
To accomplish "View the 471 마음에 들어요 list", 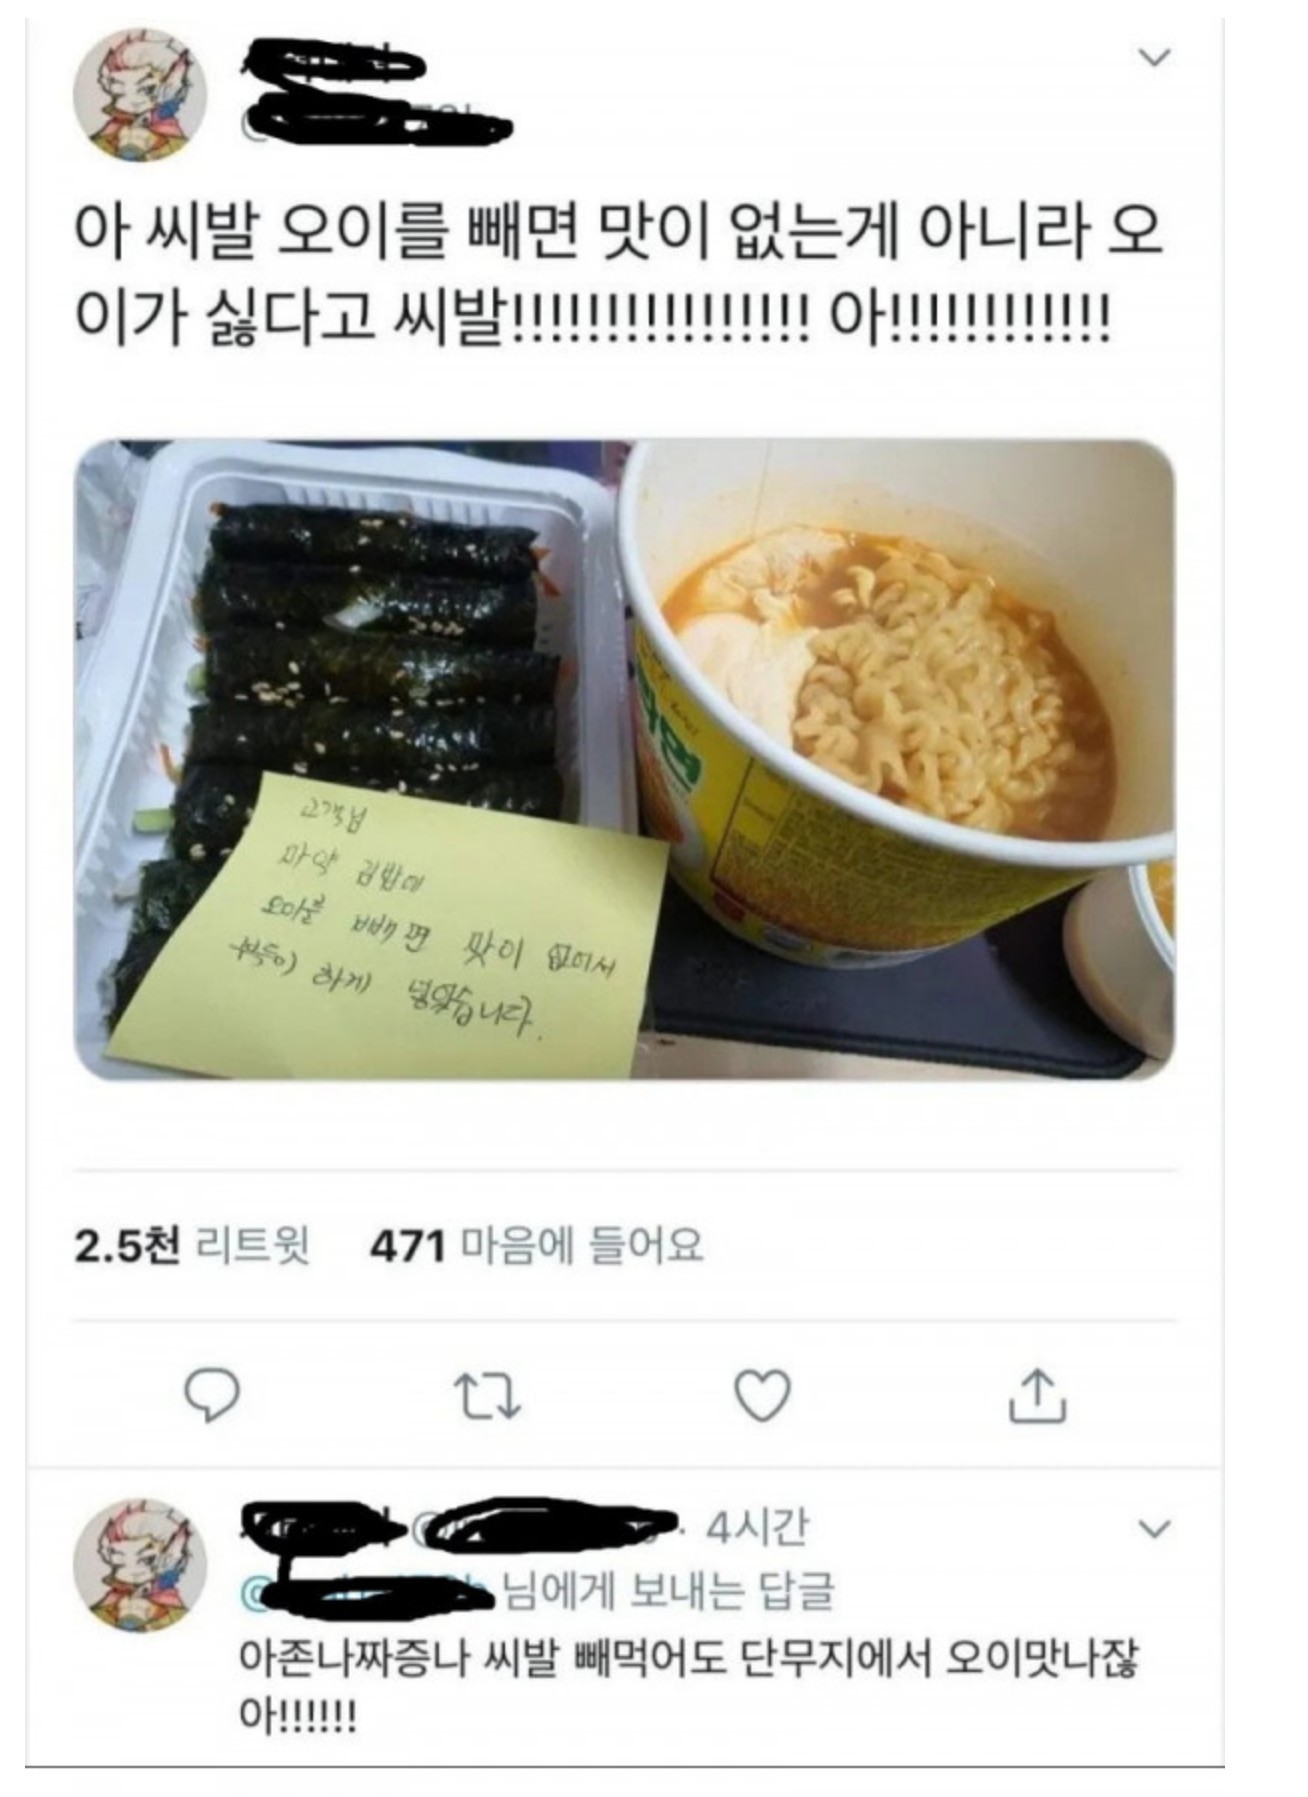I will [537, 1246].
